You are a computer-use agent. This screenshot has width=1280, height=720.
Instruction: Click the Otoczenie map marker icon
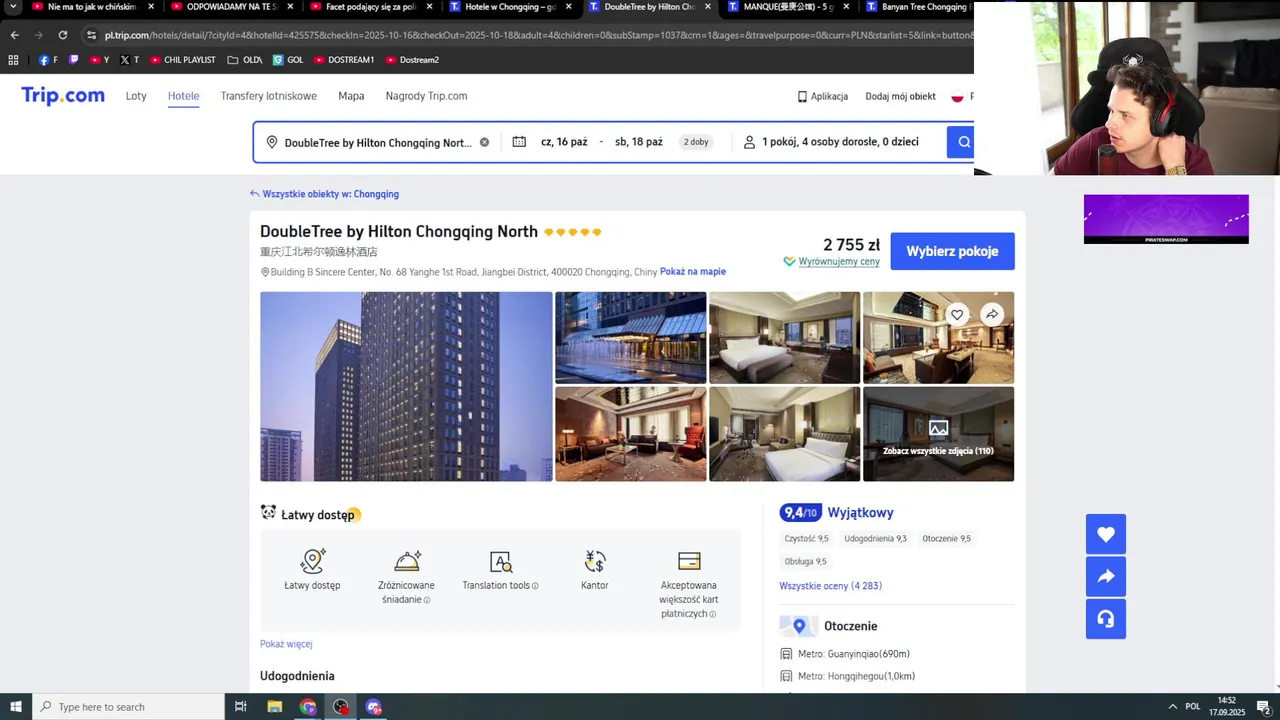798,626
